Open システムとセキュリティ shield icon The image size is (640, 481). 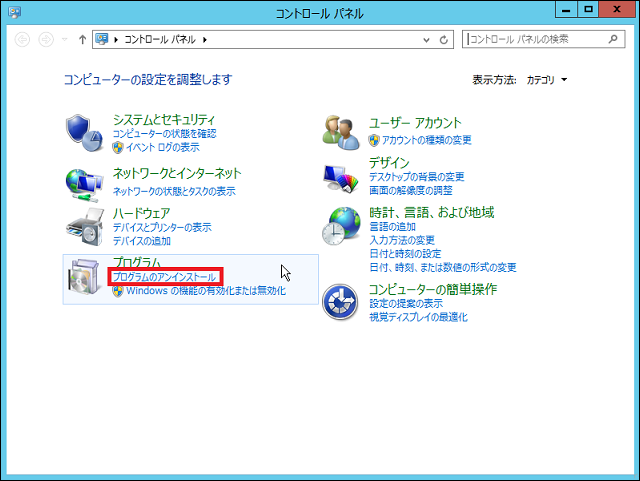pyautogui.click(x=84, y=133)
